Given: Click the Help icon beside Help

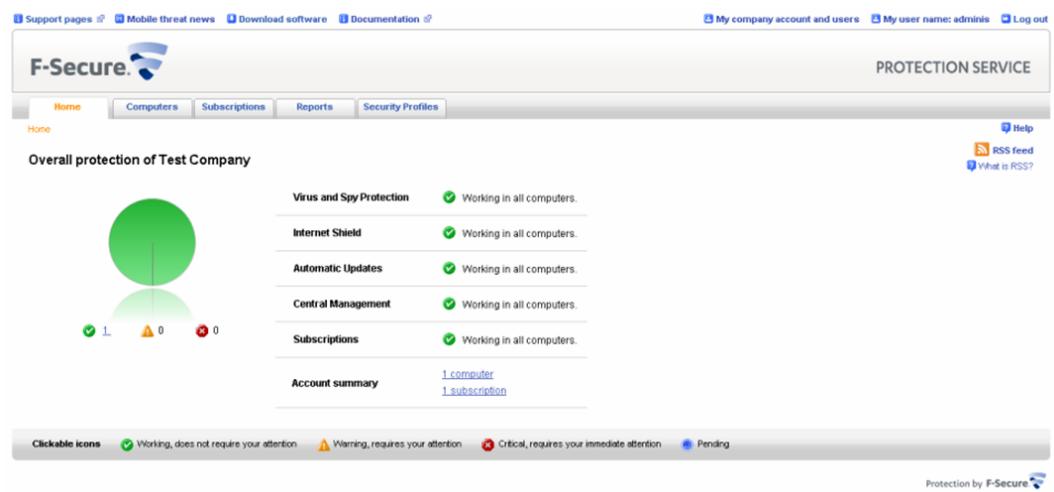Looking at the screenshot, I should point(1006,128).
